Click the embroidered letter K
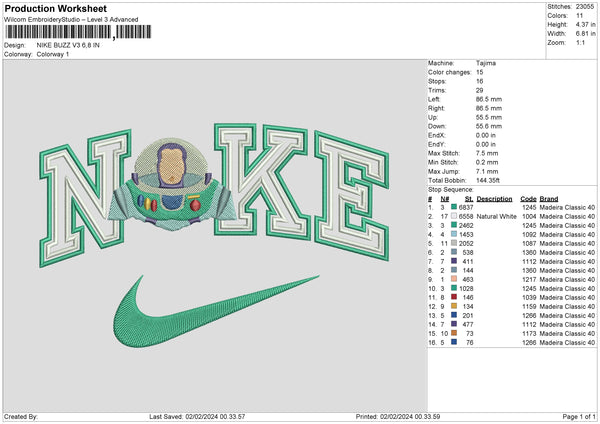This screenshot has height=424, width=600. (x=262, y=180)
